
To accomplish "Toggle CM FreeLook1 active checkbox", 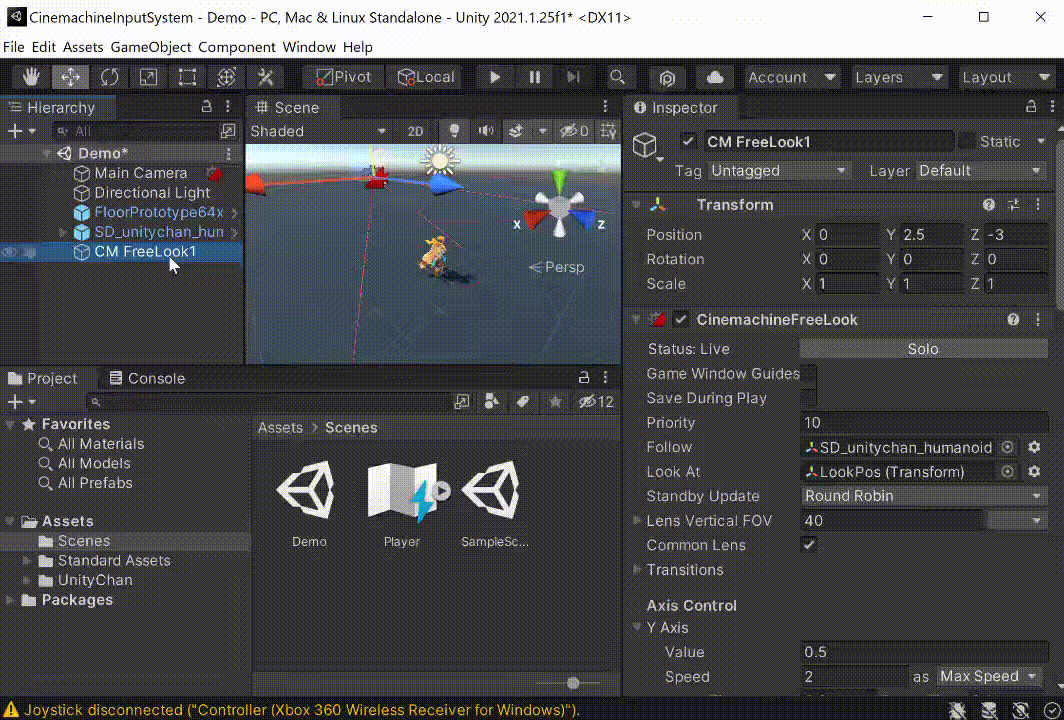I will (x=687, y=141).
